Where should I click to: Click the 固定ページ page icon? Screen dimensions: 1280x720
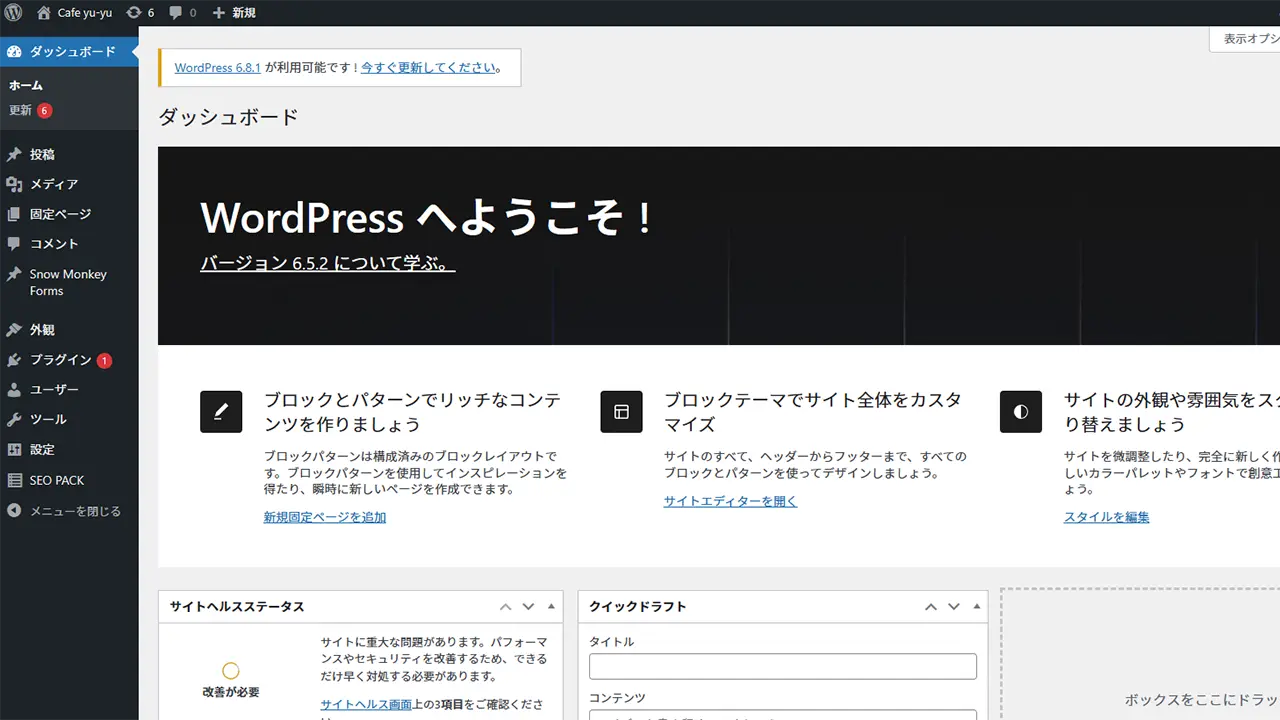(14, 214)
